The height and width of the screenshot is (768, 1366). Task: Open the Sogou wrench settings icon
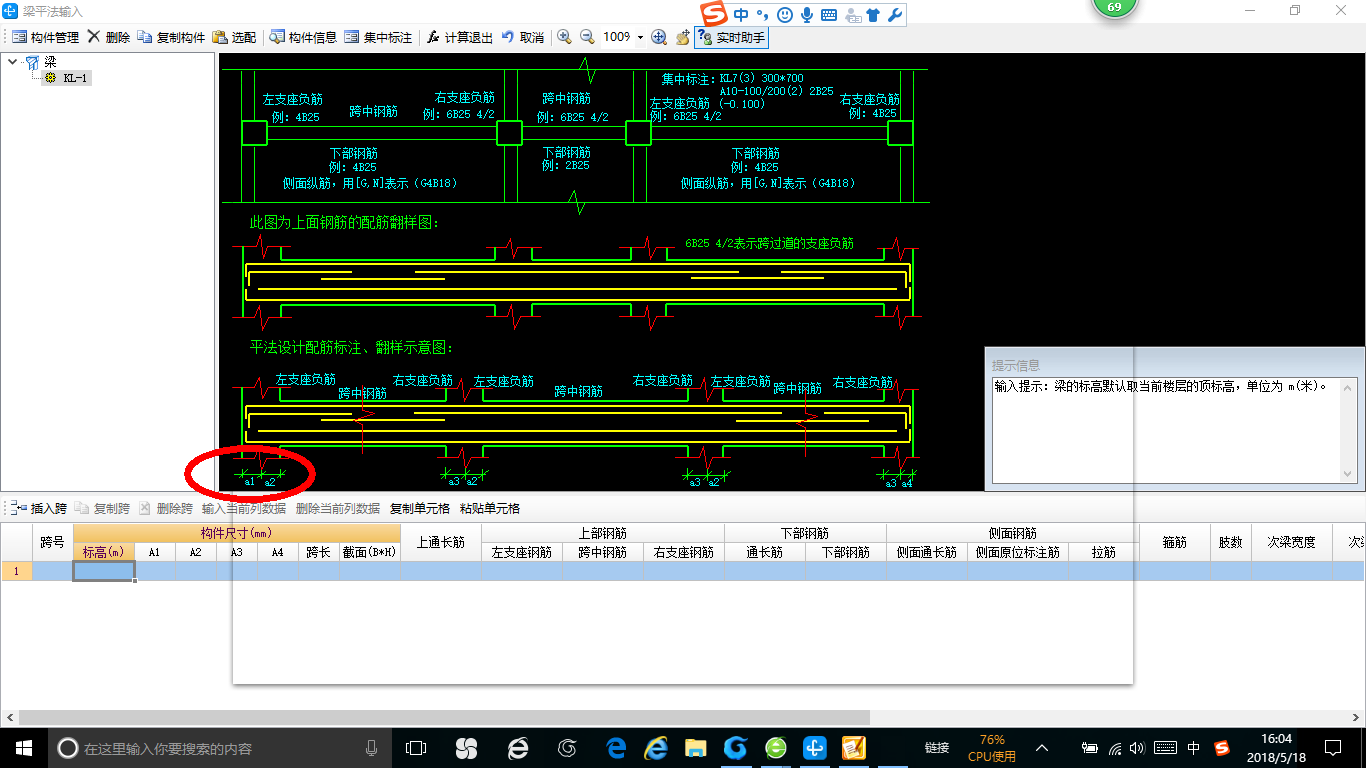(895, 15)
